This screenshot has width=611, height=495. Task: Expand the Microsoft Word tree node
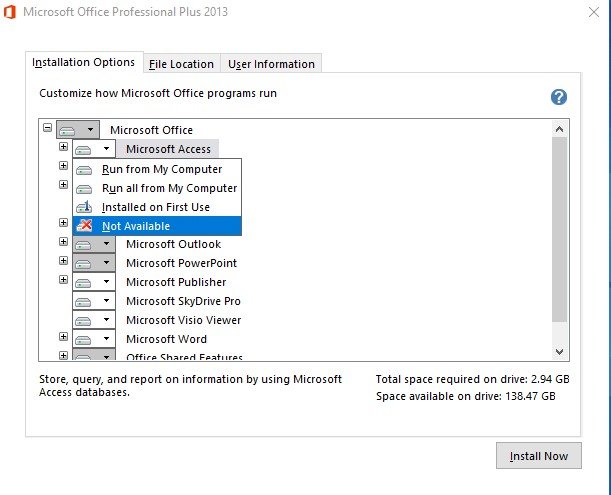pyautogui.click(x=63, y=337)
